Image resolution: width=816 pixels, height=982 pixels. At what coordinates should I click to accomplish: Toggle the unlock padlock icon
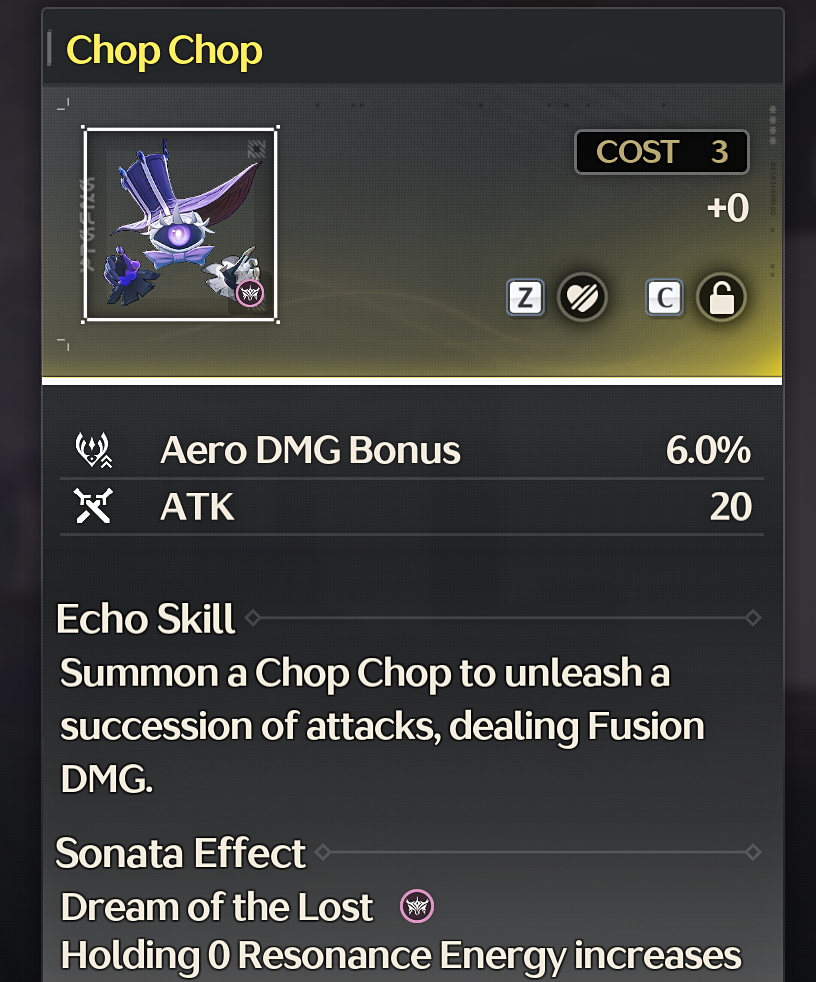tap(721, 297)
